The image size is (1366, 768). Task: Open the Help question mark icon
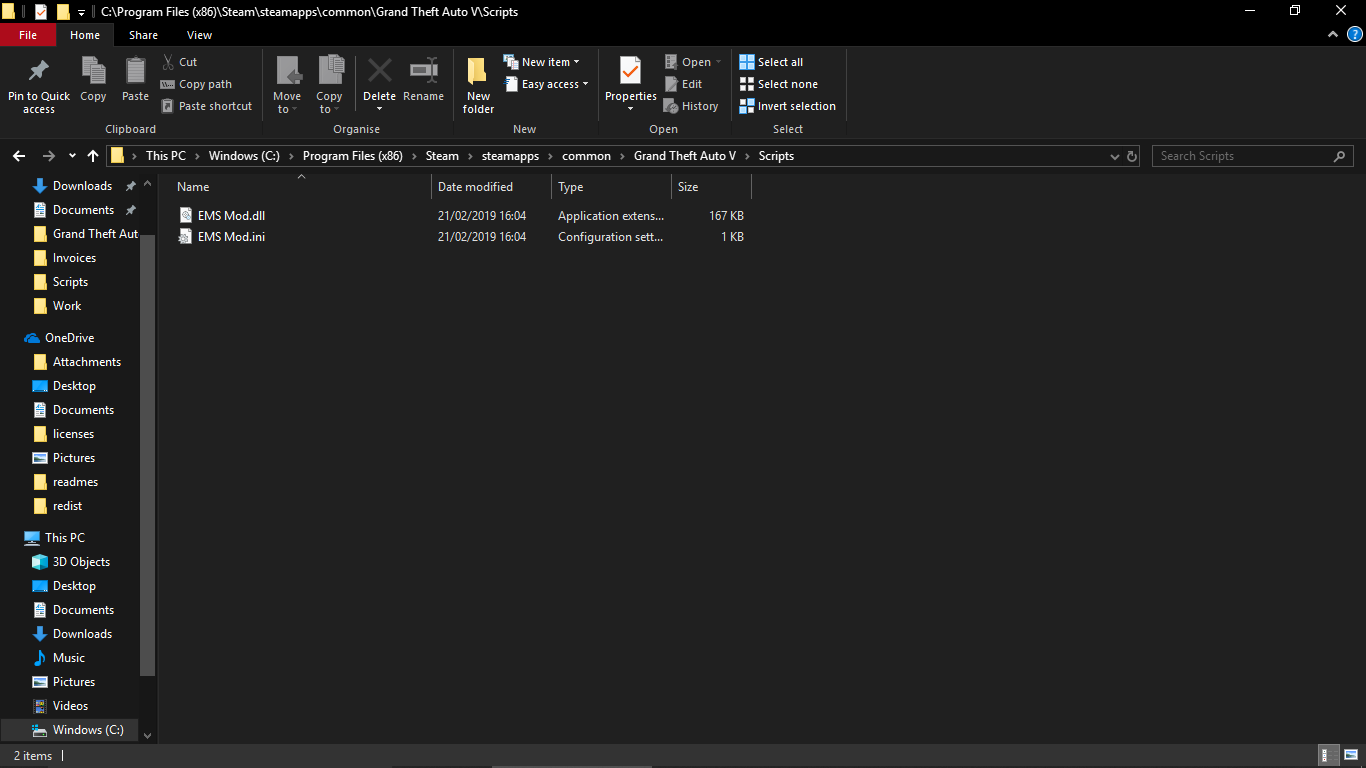click(x=1354, y=34)
